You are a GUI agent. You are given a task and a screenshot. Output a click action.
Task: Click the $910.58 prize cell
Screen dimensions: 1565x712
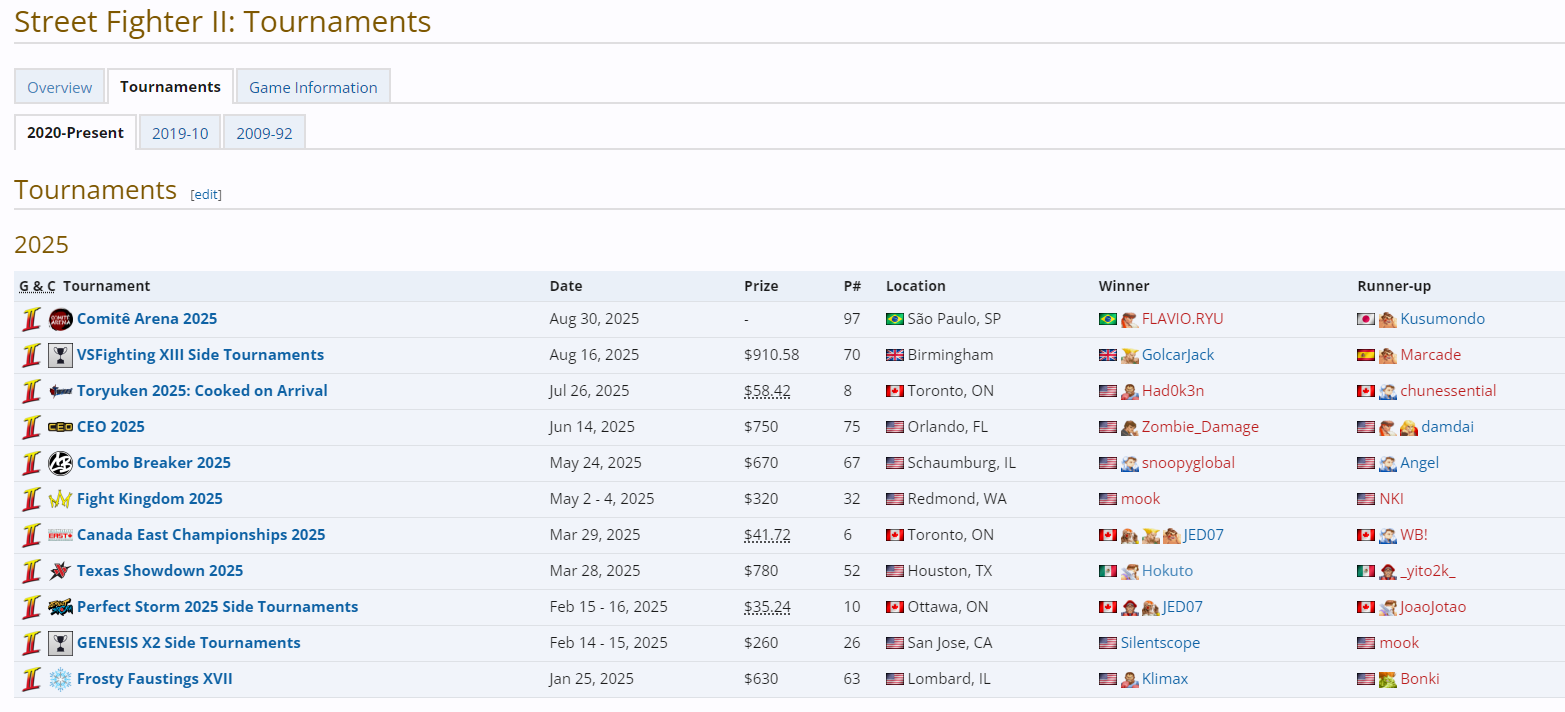(772, 355)
